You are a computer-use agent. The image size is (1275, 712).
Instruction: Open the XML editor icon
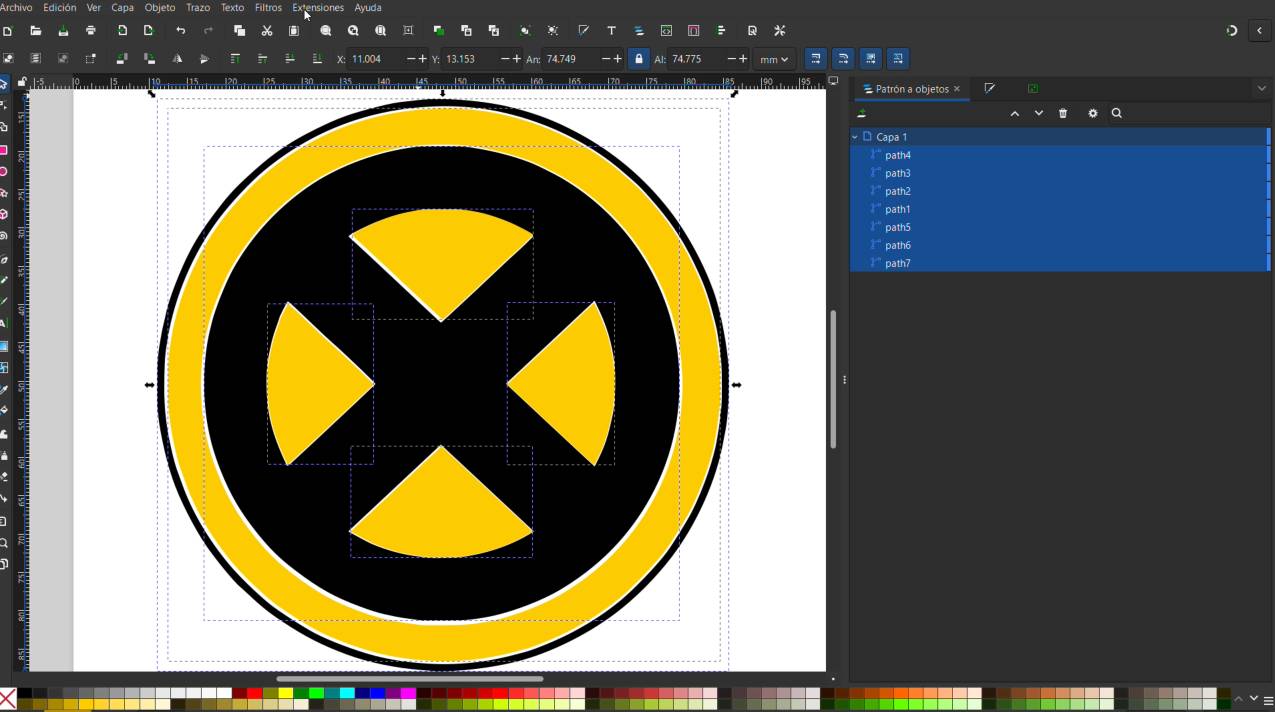(x=666, y=31)
